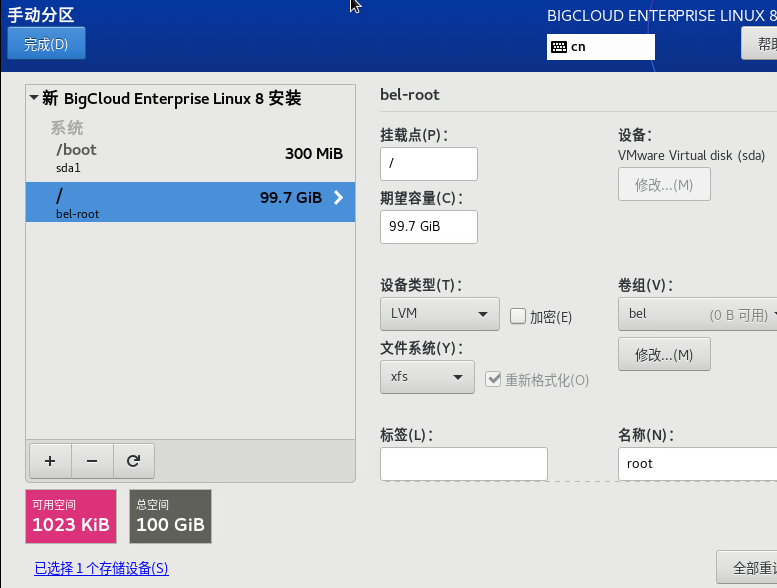Click the disabled 修改...(M) button under 设备
This screenshot has width=777, height=588.
pos(664,184)
